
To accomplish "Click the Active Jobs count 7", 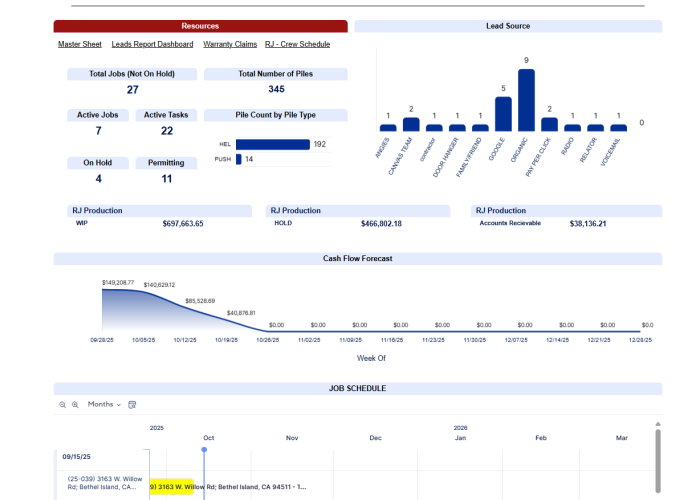I will [x=98, y=131].
